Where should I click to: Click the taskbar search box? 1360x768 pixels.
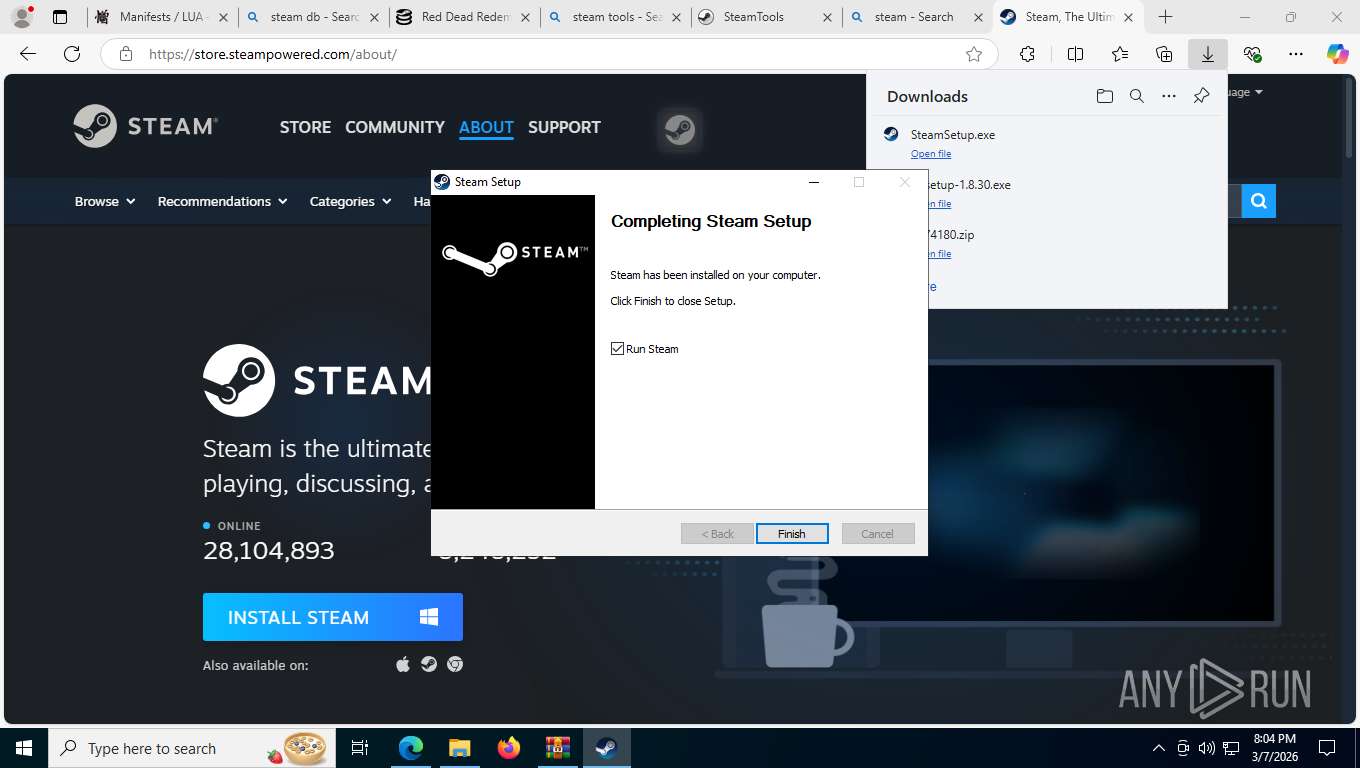coord(193,748)
